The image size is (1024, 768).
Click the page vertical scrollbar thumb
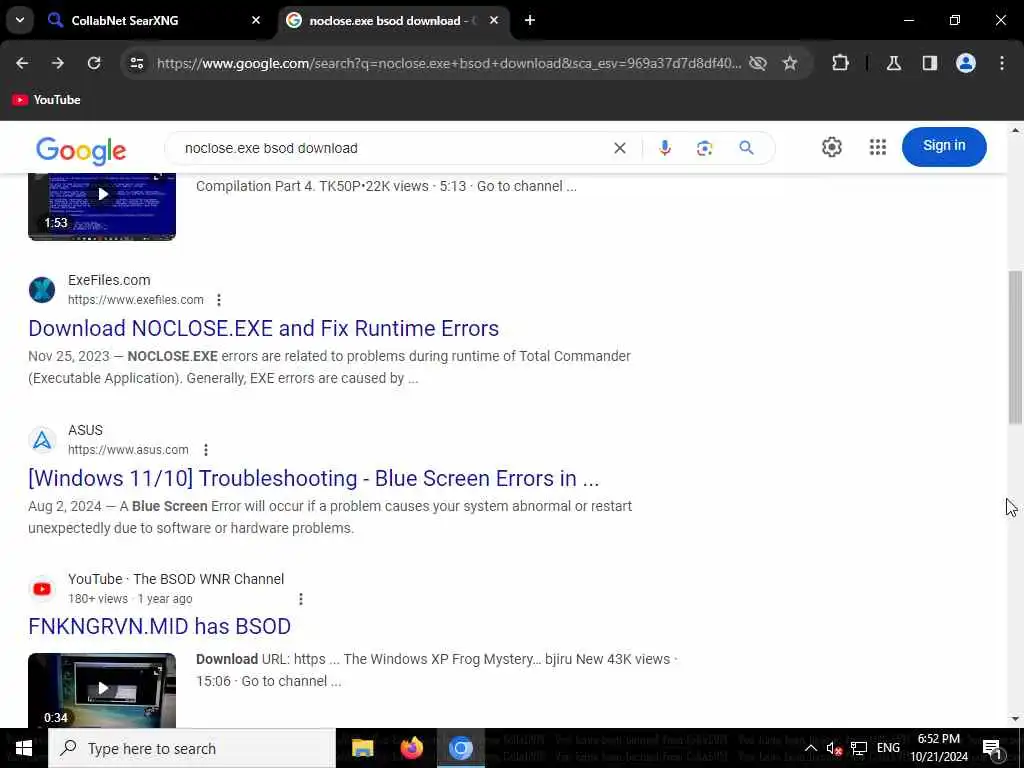pos(1015,347)
